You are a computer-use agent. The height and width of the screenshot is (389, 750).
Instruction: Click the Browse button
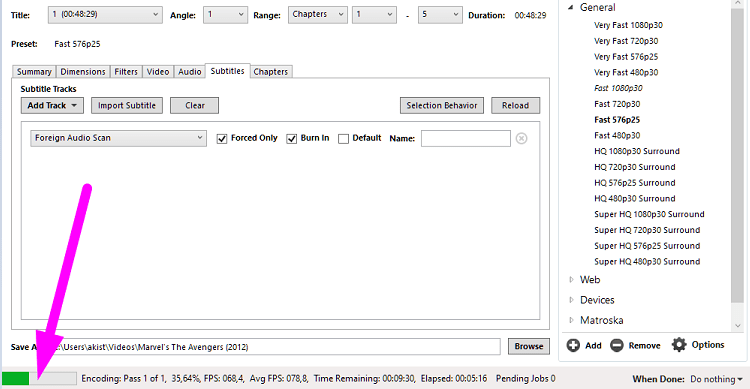529,346
